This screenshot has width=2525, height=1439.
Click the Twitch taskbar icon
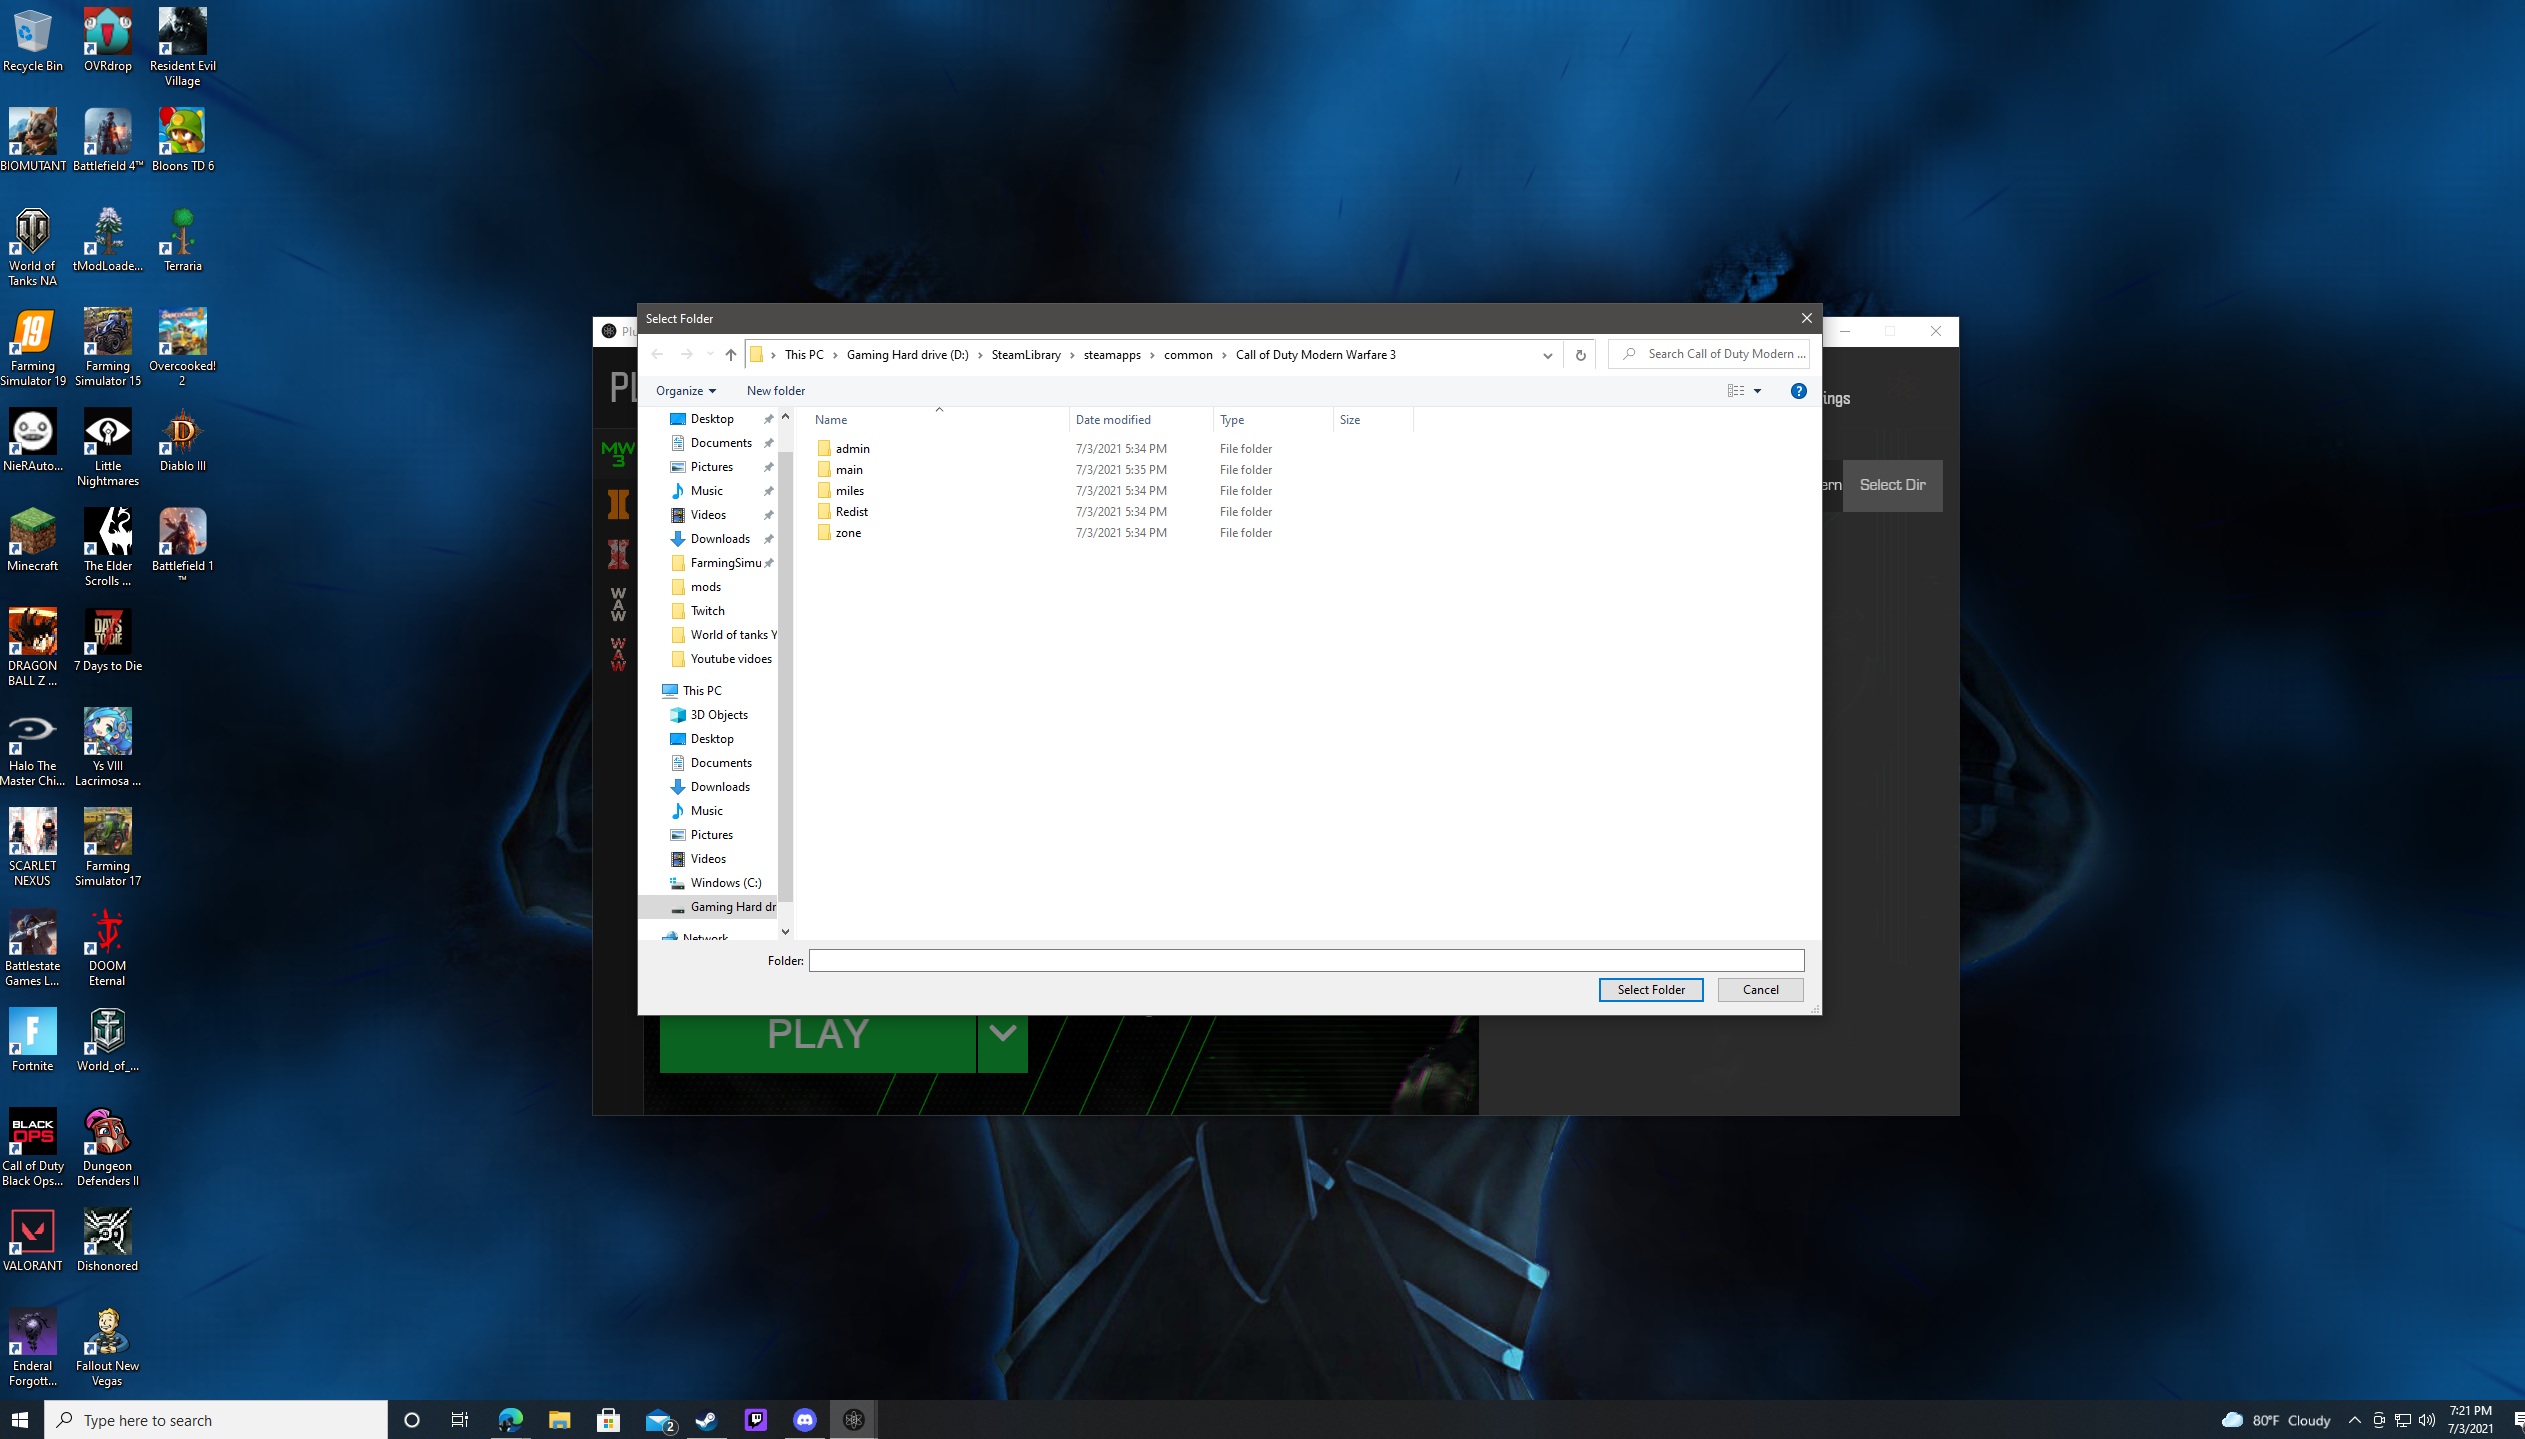[x=756, y=1420]
